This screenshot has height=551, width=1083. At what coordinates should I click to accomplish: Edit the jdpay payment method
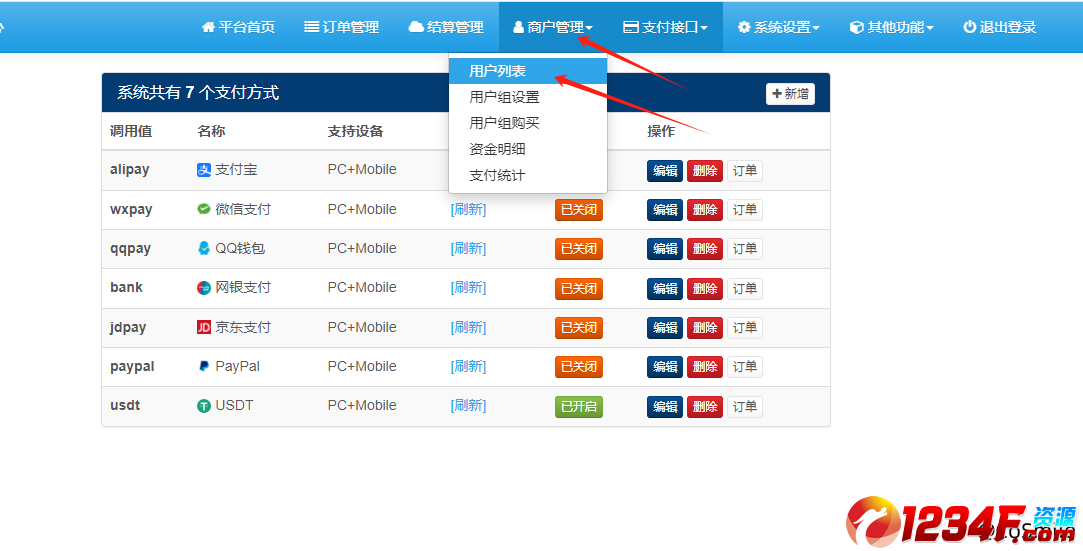point(665,328)
